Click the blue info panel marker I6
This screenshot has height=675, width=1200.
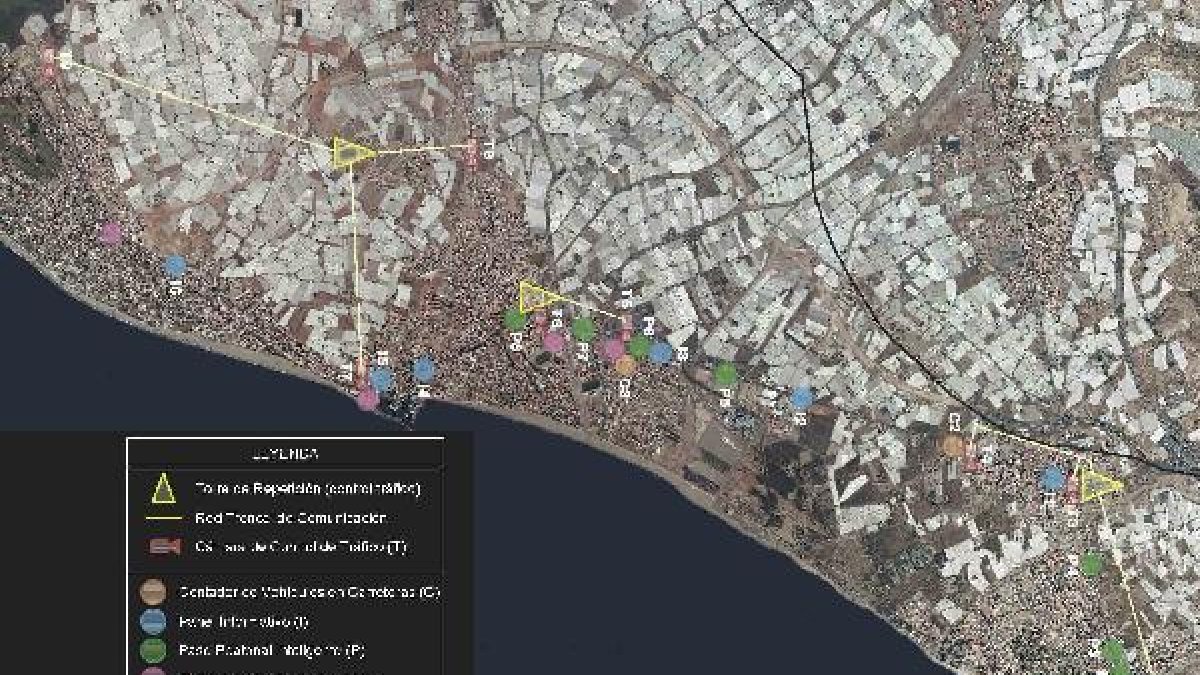(175, 266)
